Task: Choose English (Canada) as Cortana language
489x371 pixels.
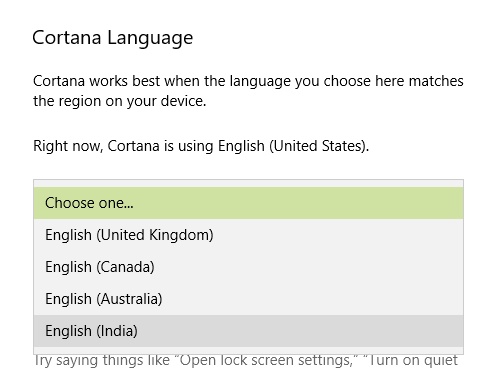Action: coord(248,267)
